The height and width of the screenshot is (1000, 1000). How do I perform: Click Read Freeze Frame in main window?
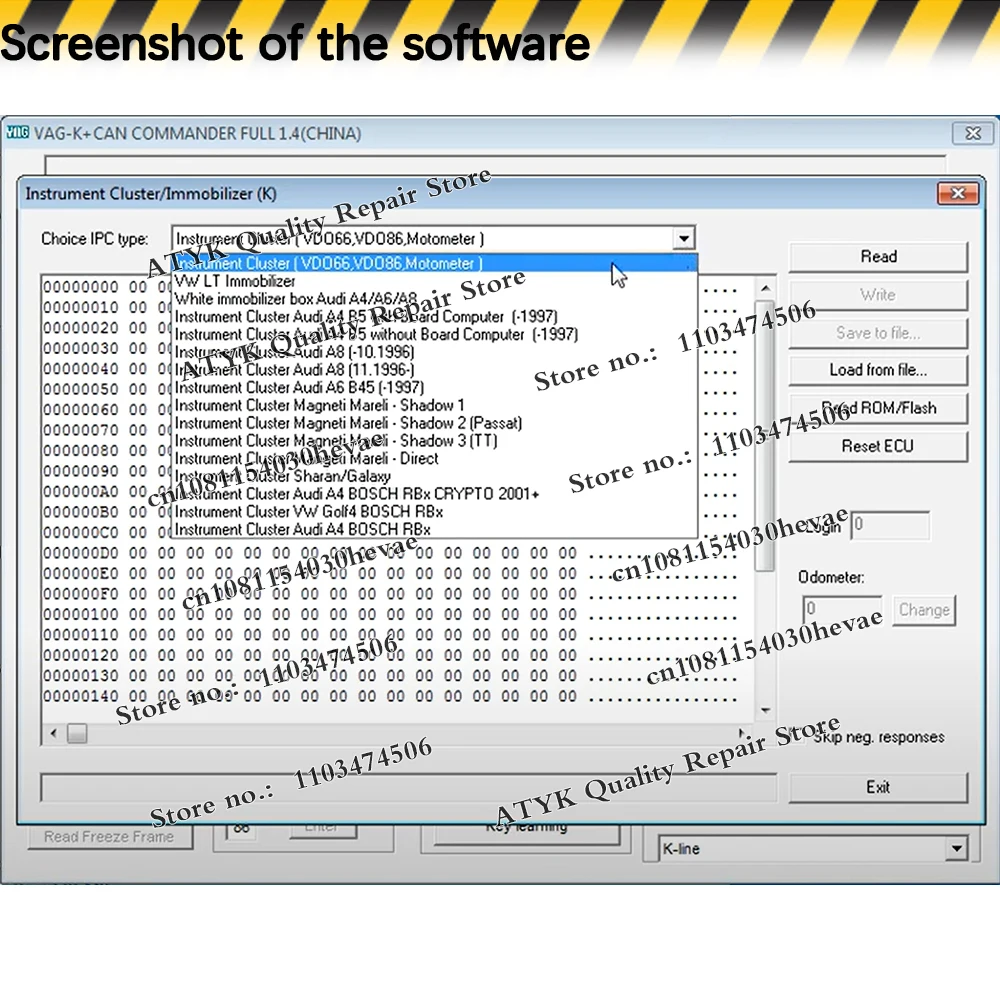(109, 837)
